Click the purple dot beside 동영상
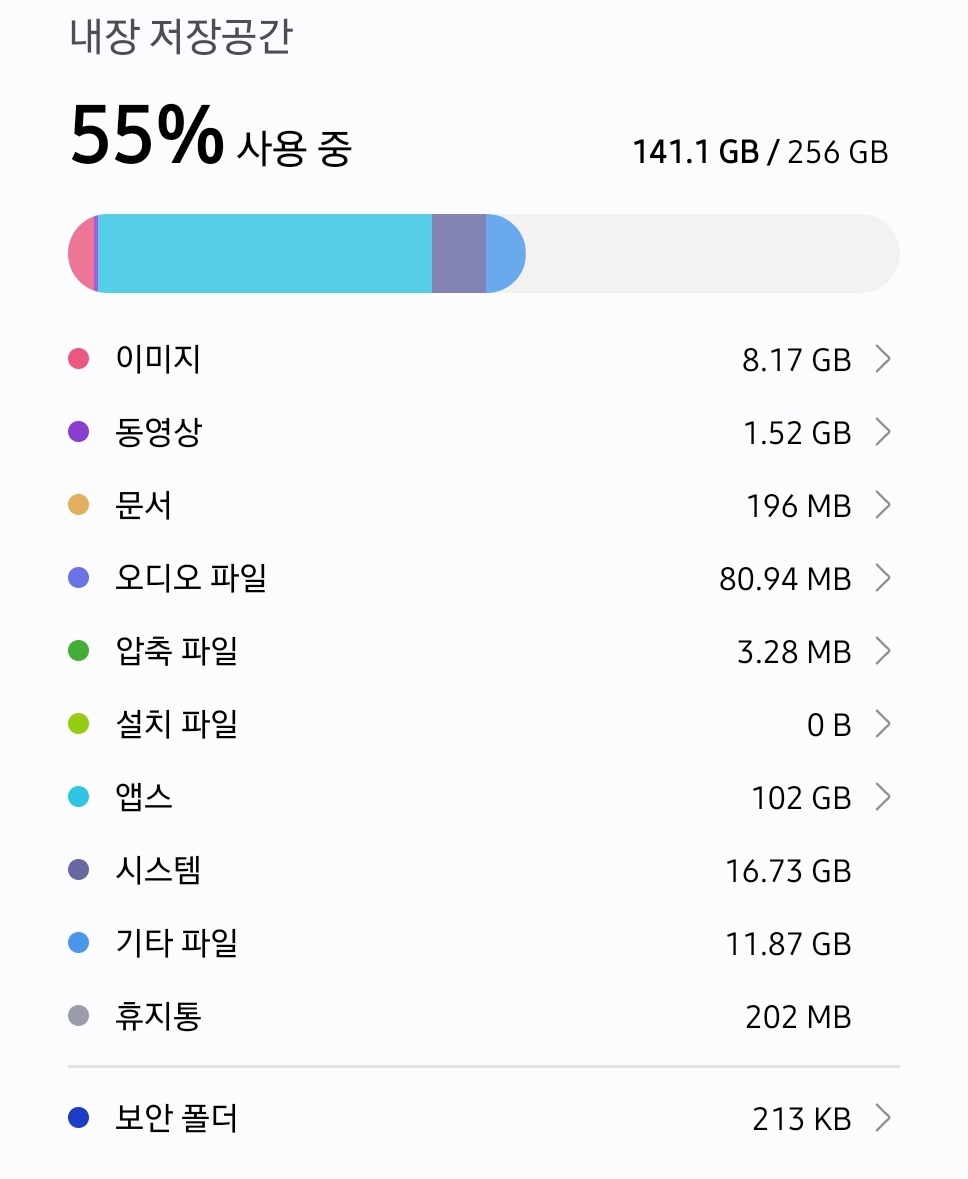Viewport: 968px width, 1179px height. (78, 432)
